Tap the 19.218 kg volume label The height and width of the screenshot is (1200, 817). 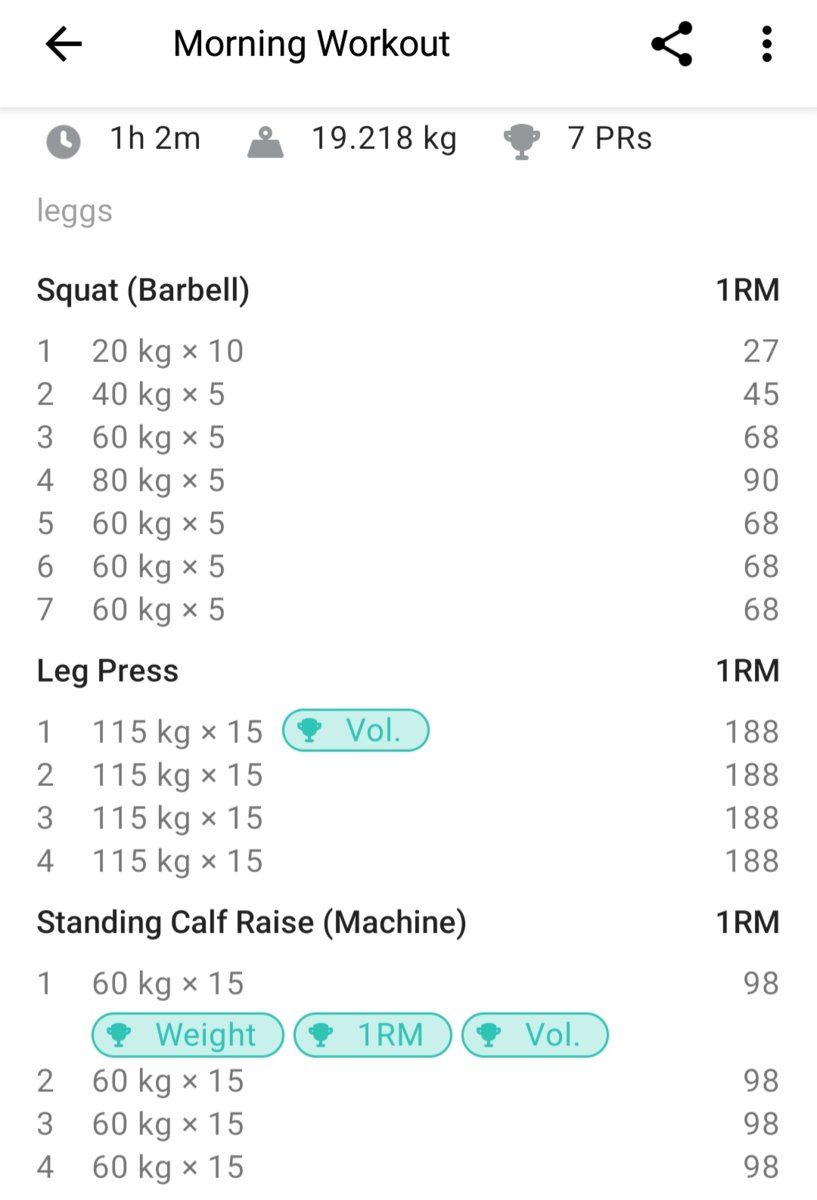(x=383, y=139)
